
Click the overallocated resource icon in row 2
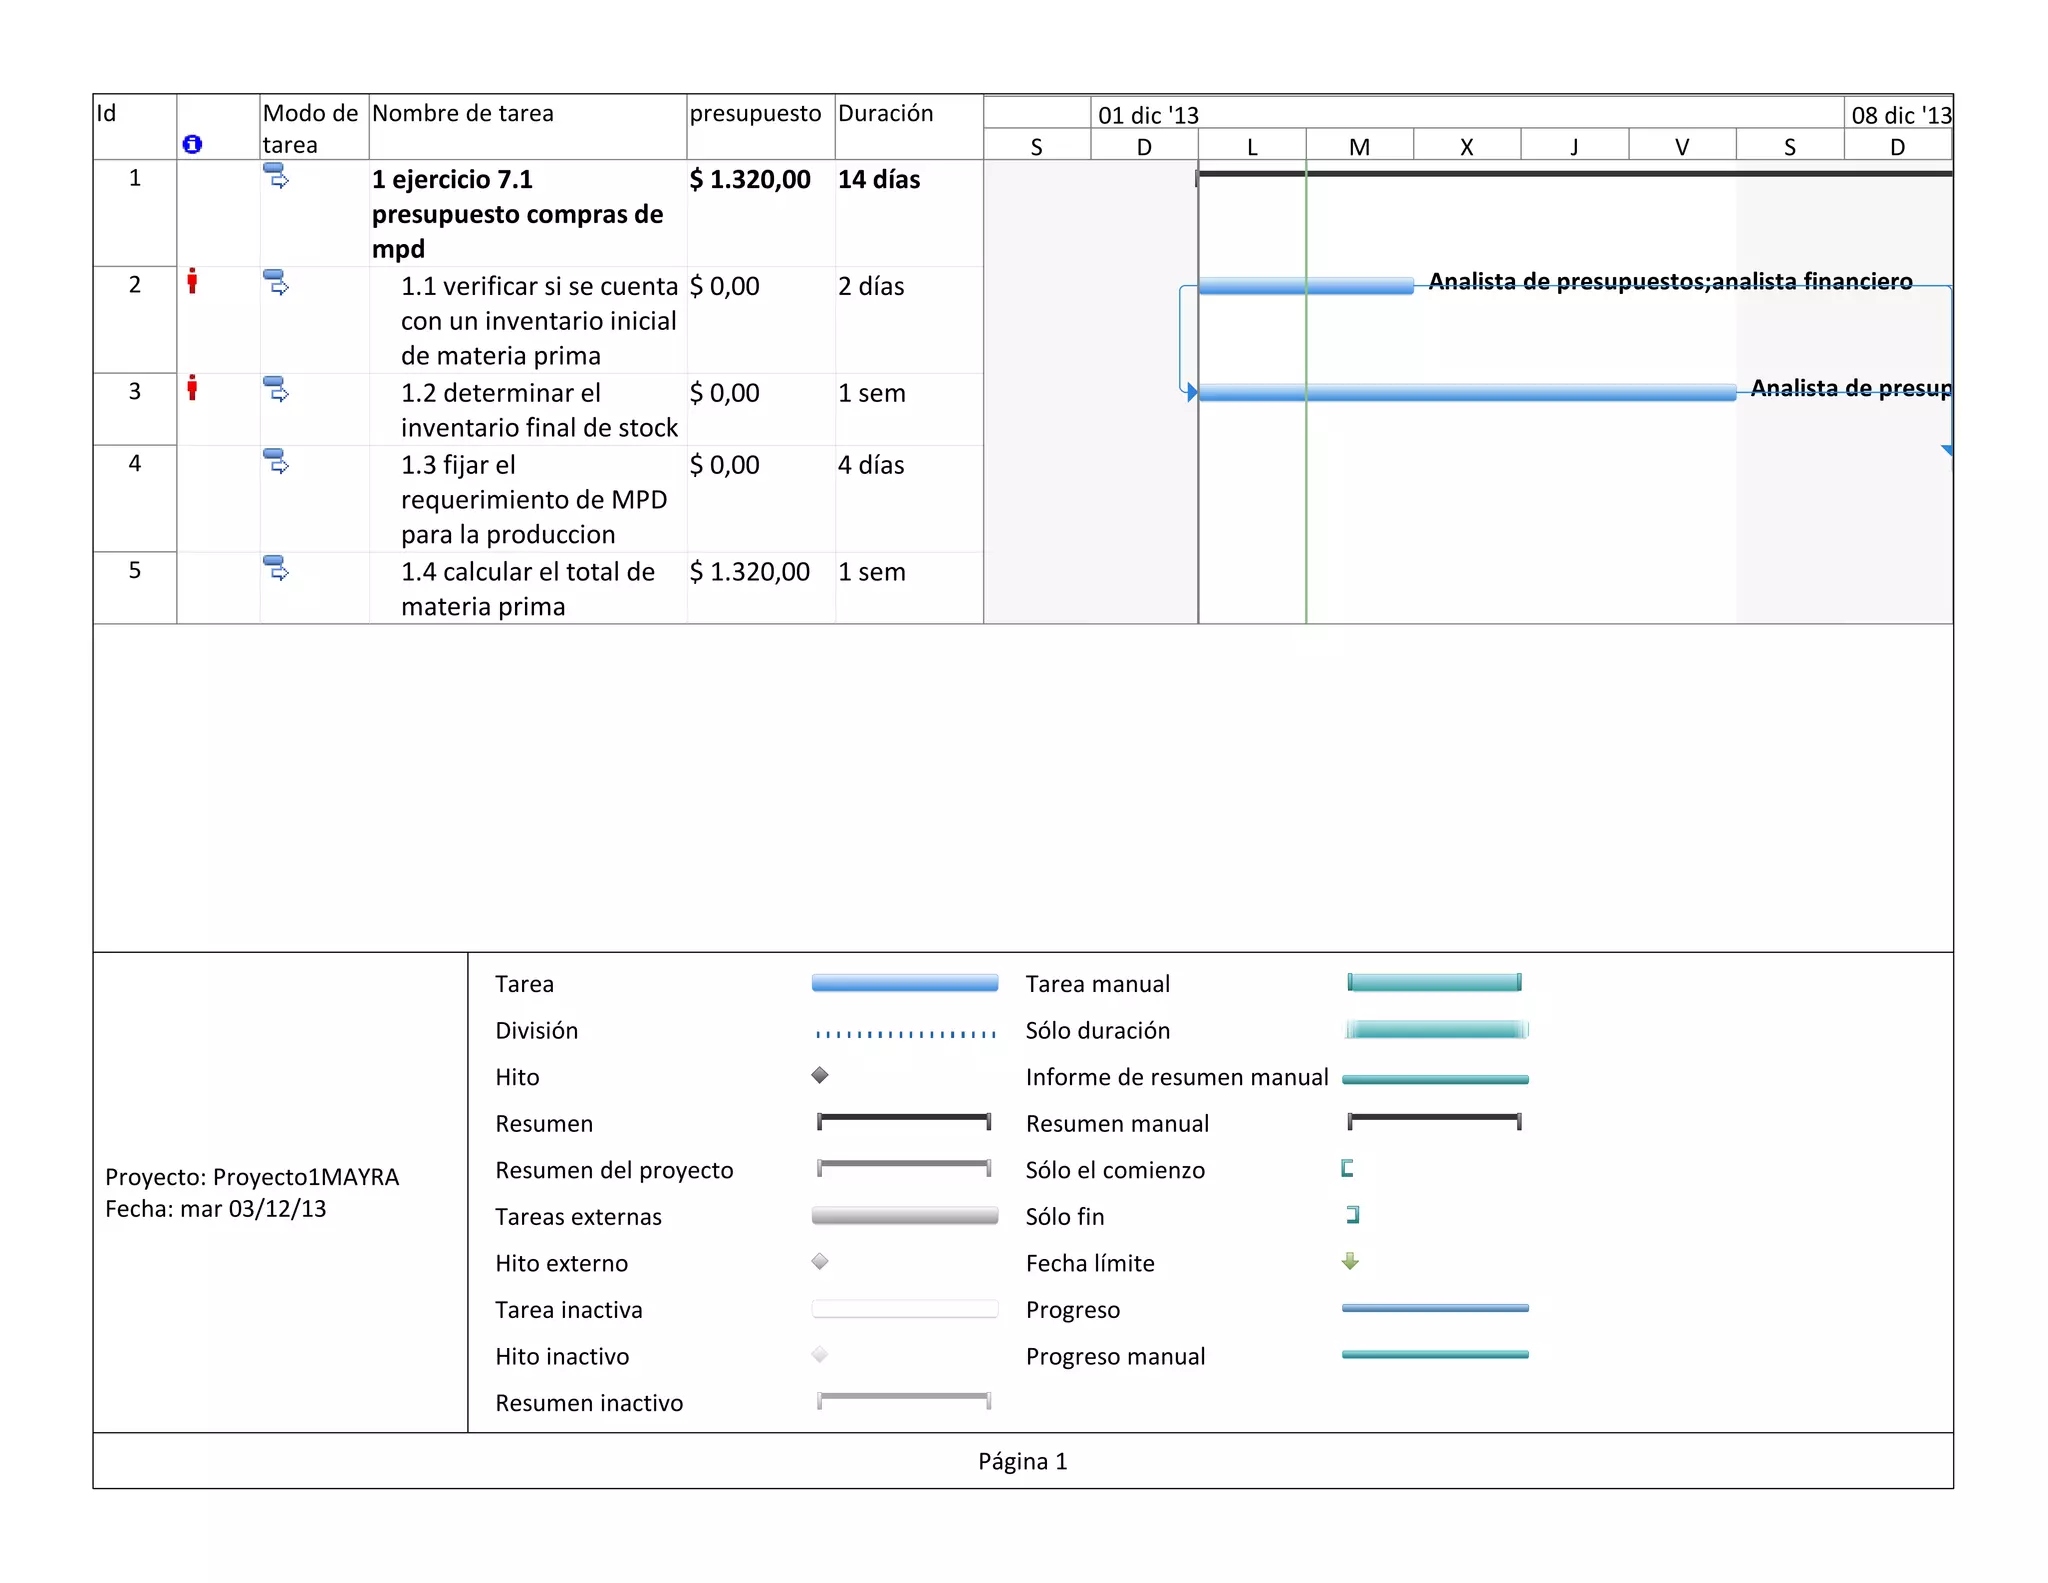(x=192, y=281)
